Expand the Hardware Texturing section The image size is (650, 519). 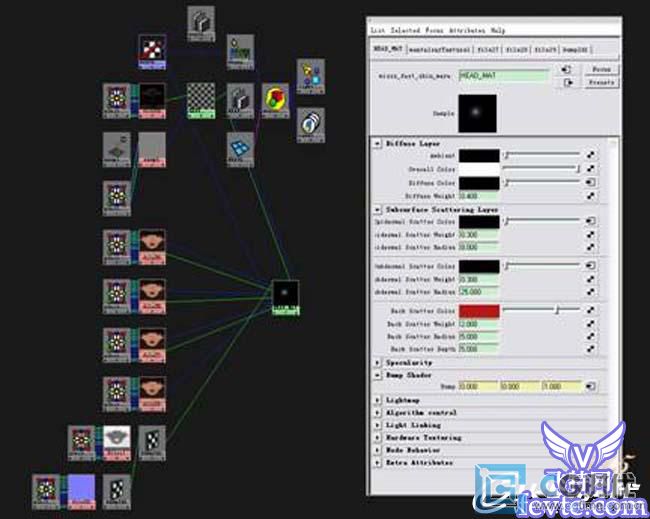(x=377, y=438)
